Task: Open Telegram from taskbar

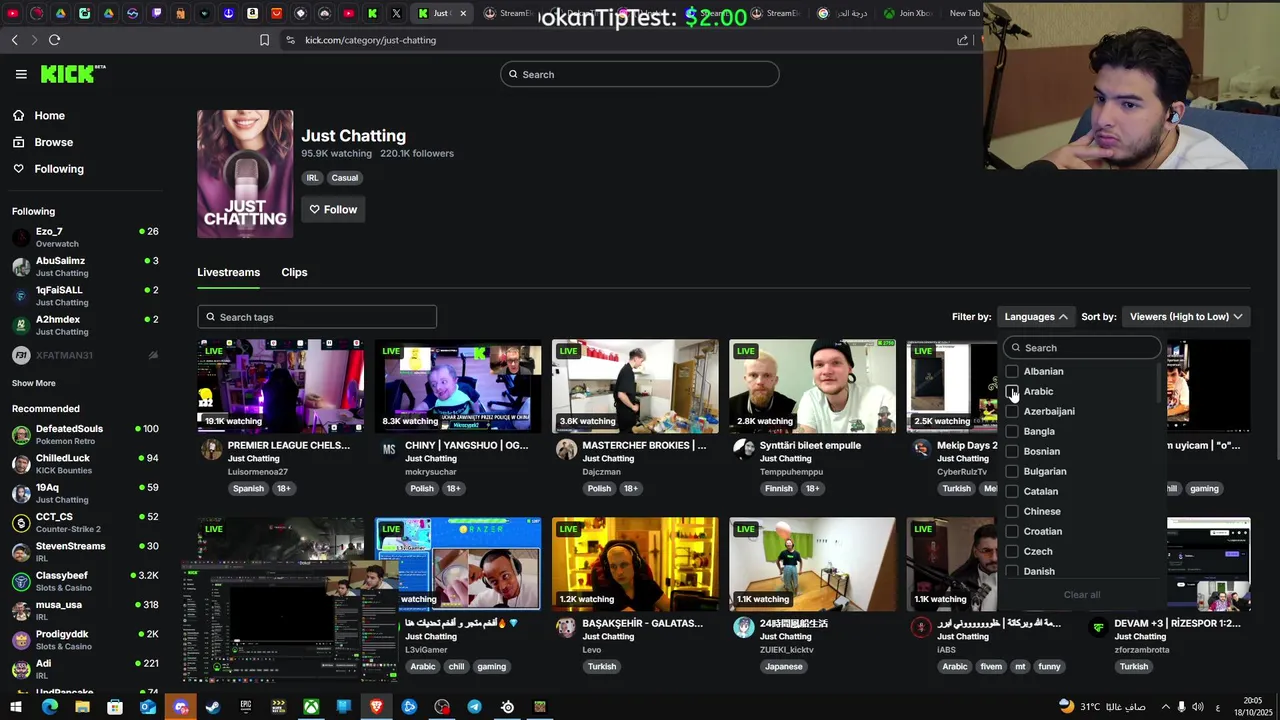Action: click(x=475, y=707)
